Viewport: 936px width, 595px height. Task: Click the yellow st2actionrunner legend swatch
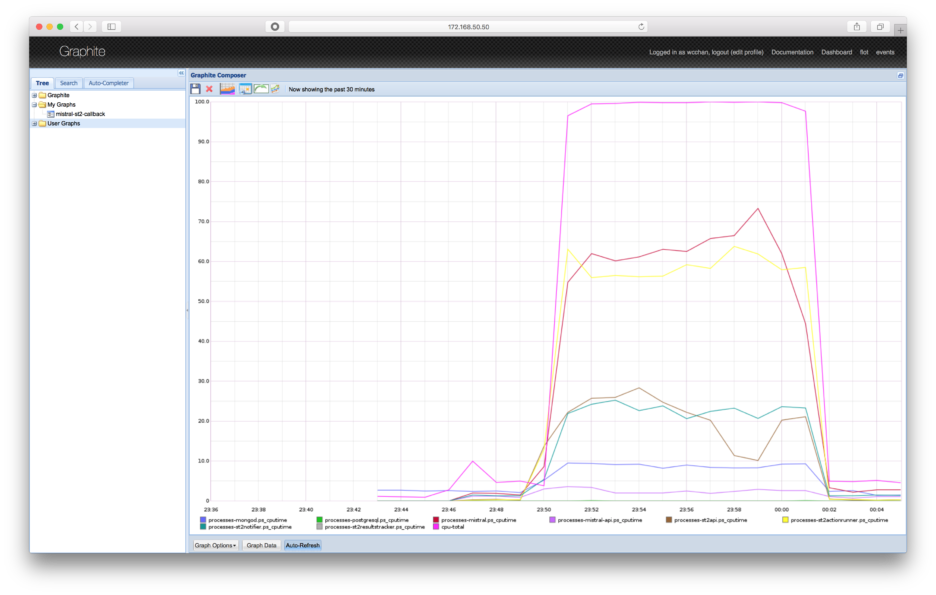coord(786,520)
